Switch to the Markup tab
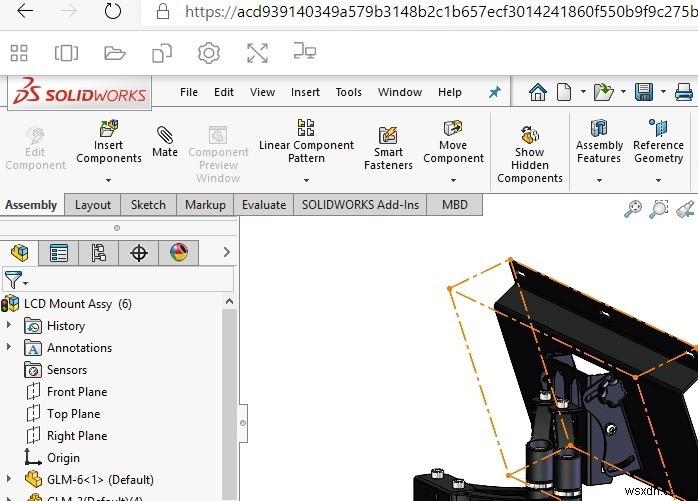 [205, 205]
